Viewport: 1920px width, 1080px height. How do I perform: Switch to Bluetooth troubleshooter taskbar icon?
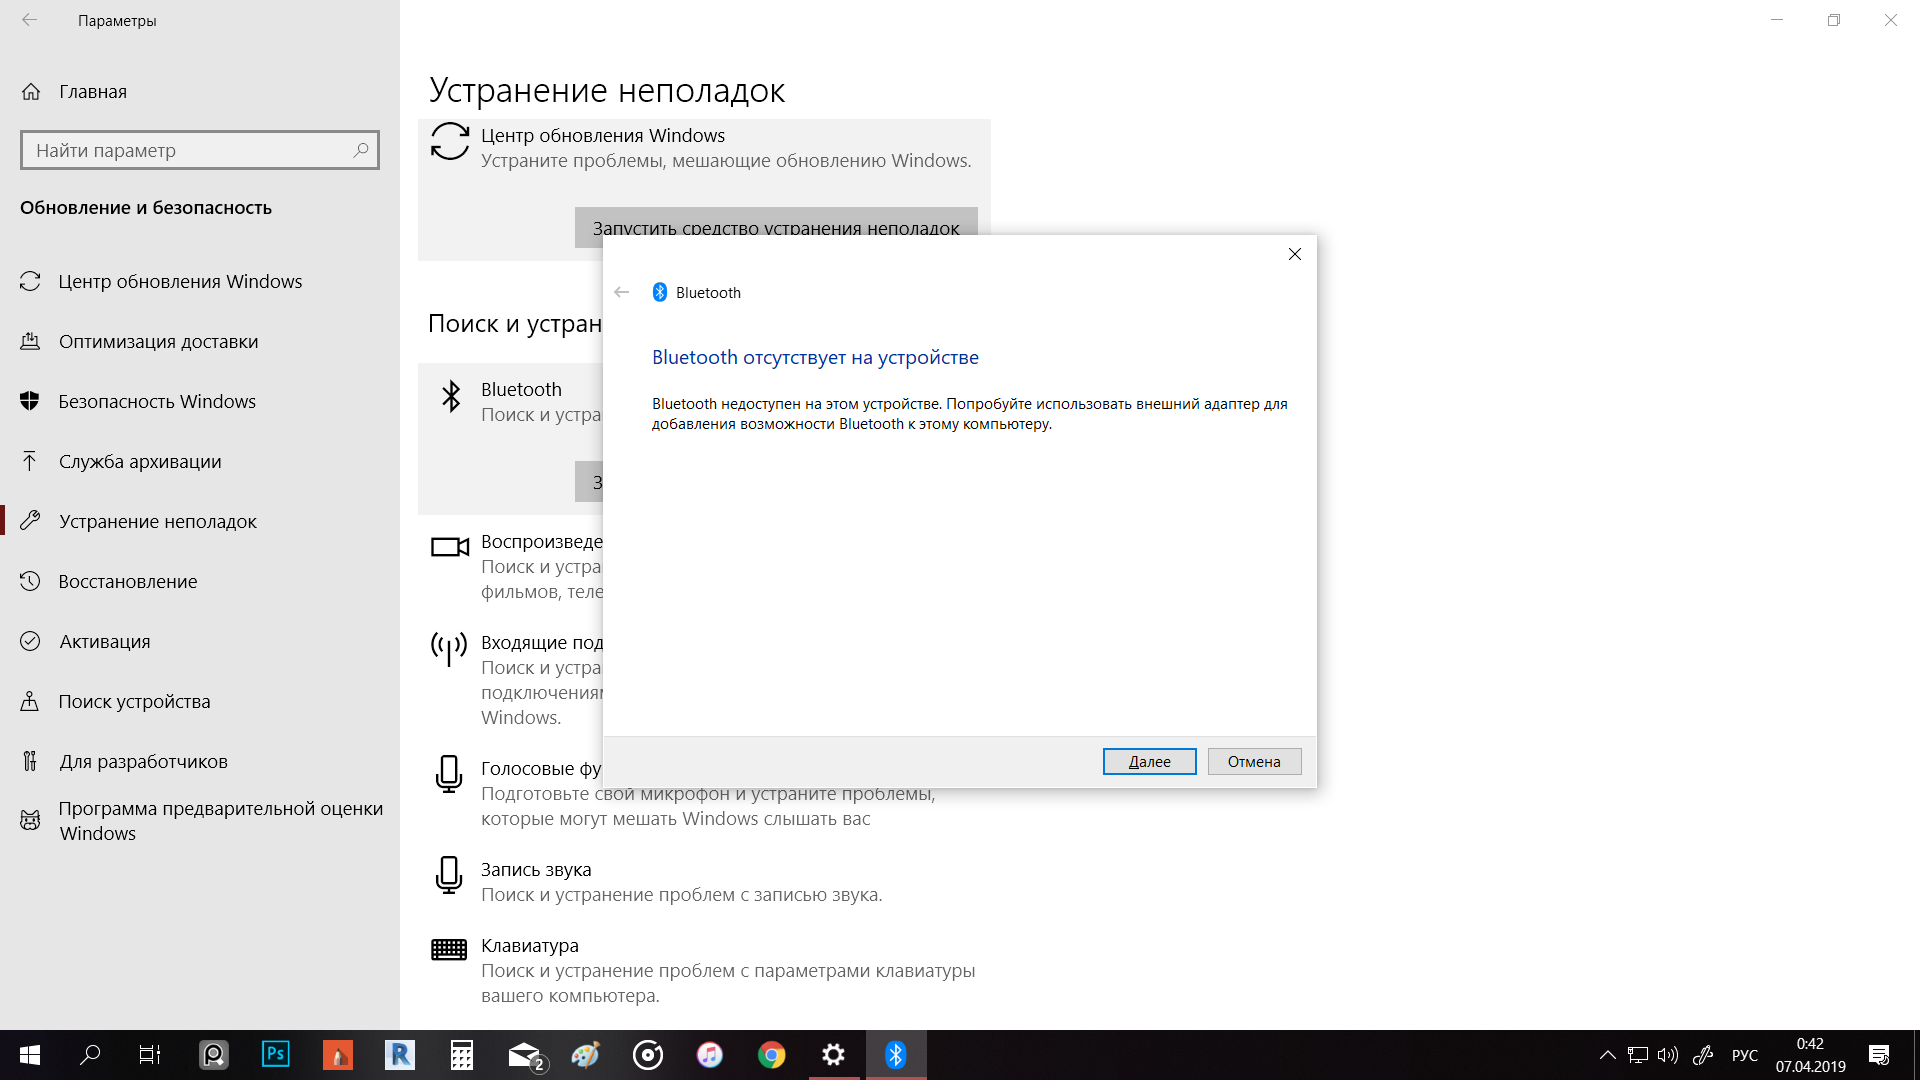pos(896,1055)
